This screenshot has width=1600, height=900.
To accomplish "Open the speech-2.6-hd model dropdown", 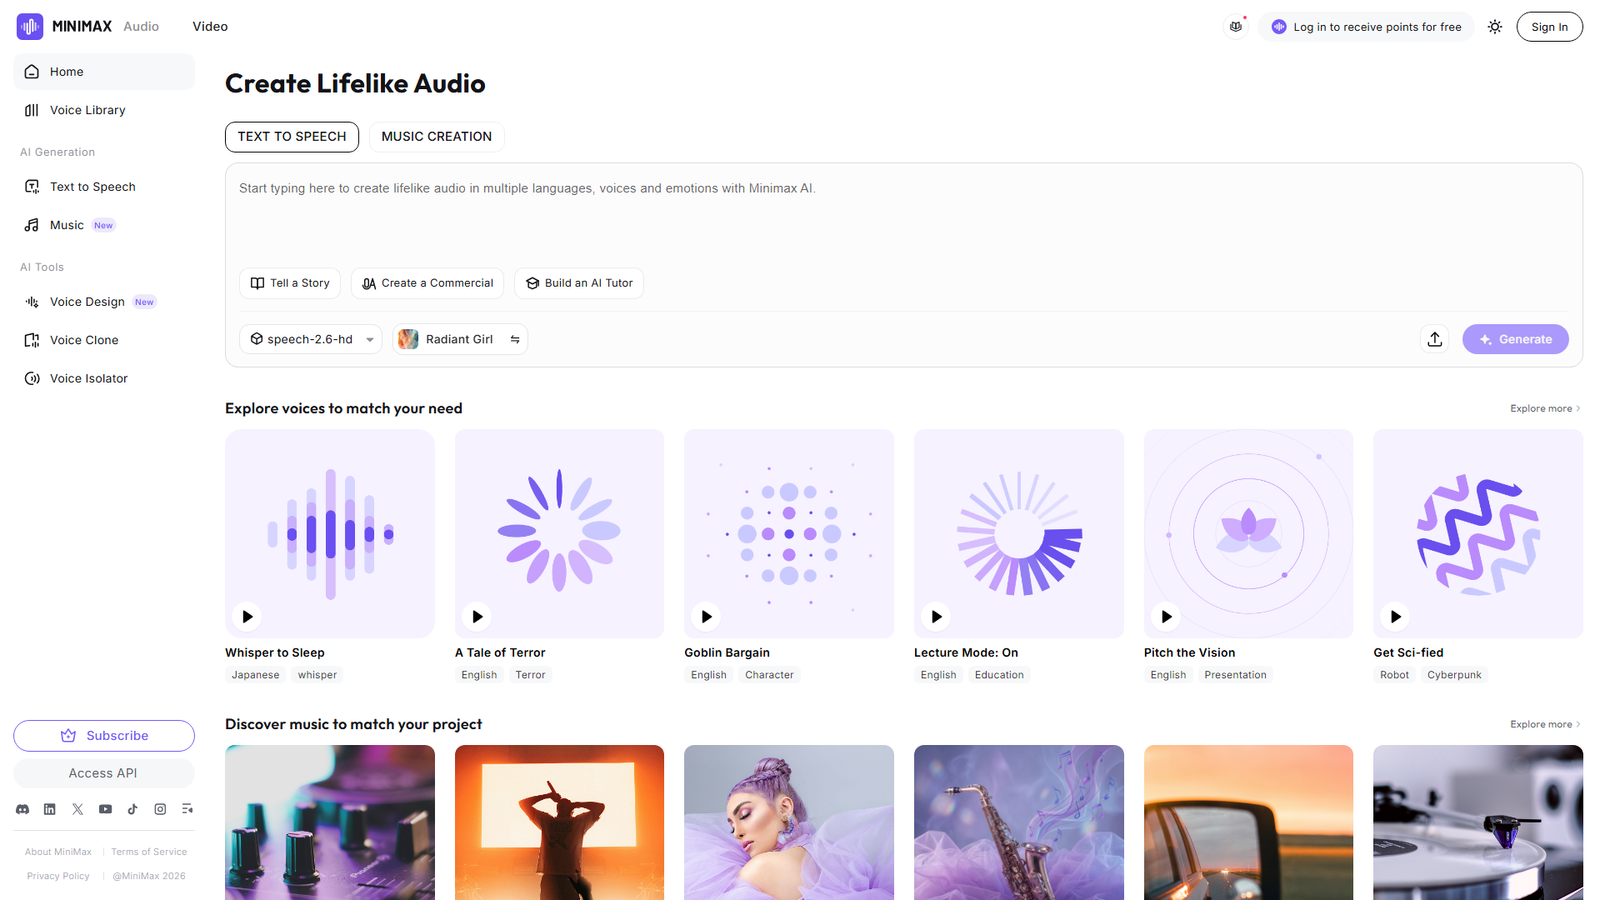I will 310,339.
